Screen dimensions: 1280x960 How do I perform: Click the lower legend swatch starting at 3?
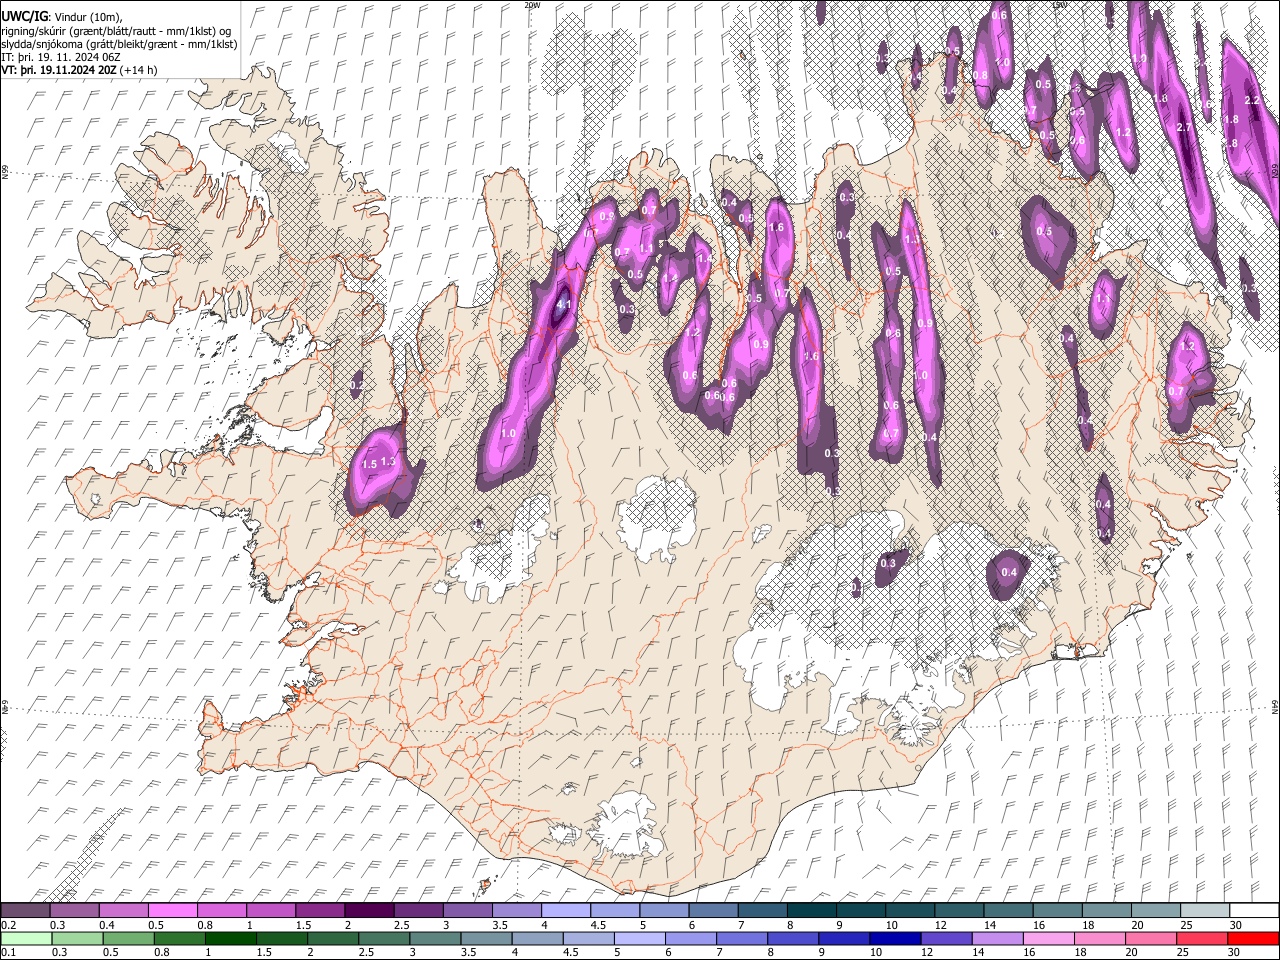[434, 938]
